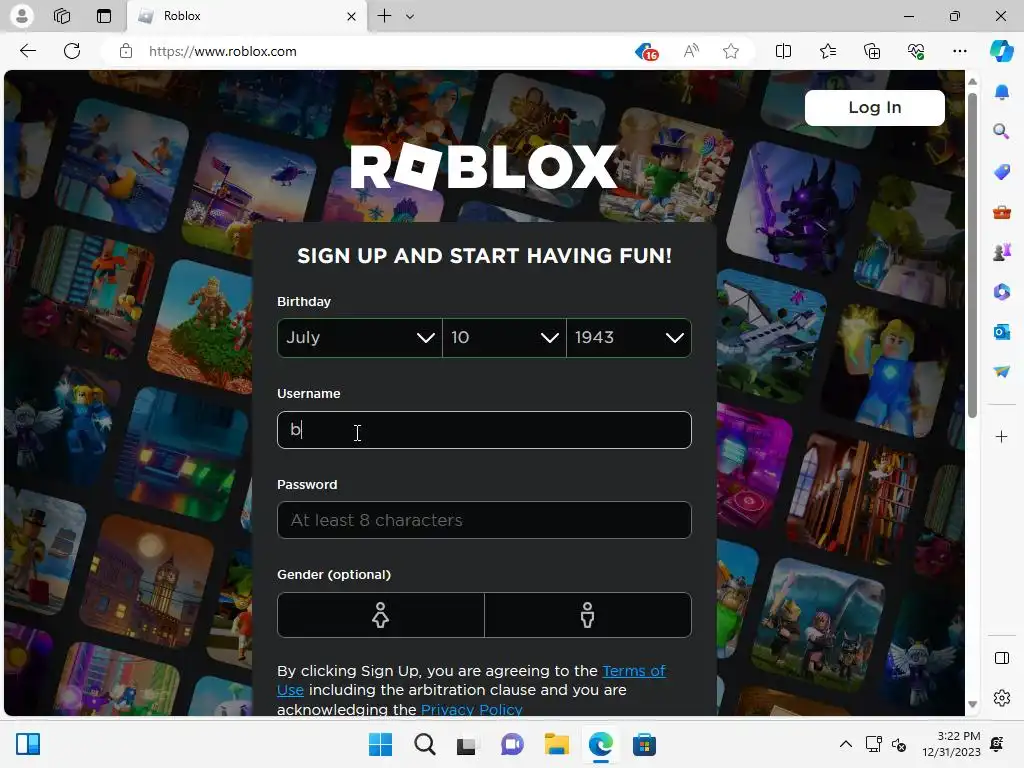The height and width of the screenshot is (768, 1024).
Task: Open the birthday month dropdown showing July
Action: point(360,338)
